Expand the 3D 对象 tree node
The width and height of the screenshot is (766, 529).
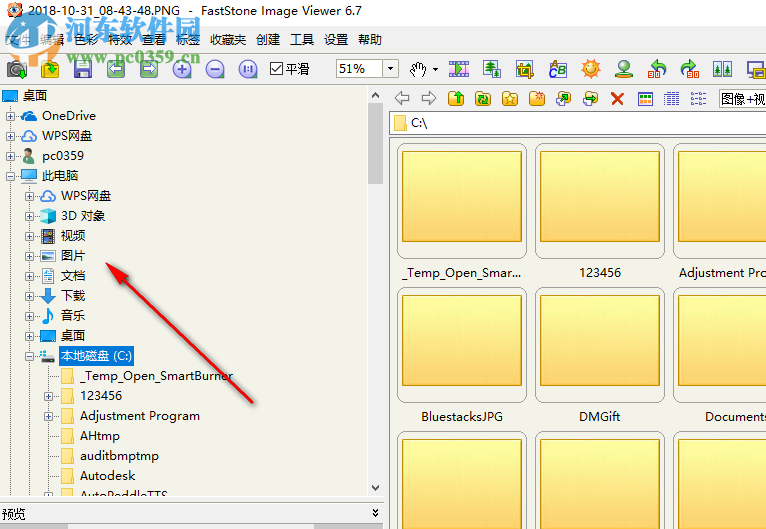point(29,216)
